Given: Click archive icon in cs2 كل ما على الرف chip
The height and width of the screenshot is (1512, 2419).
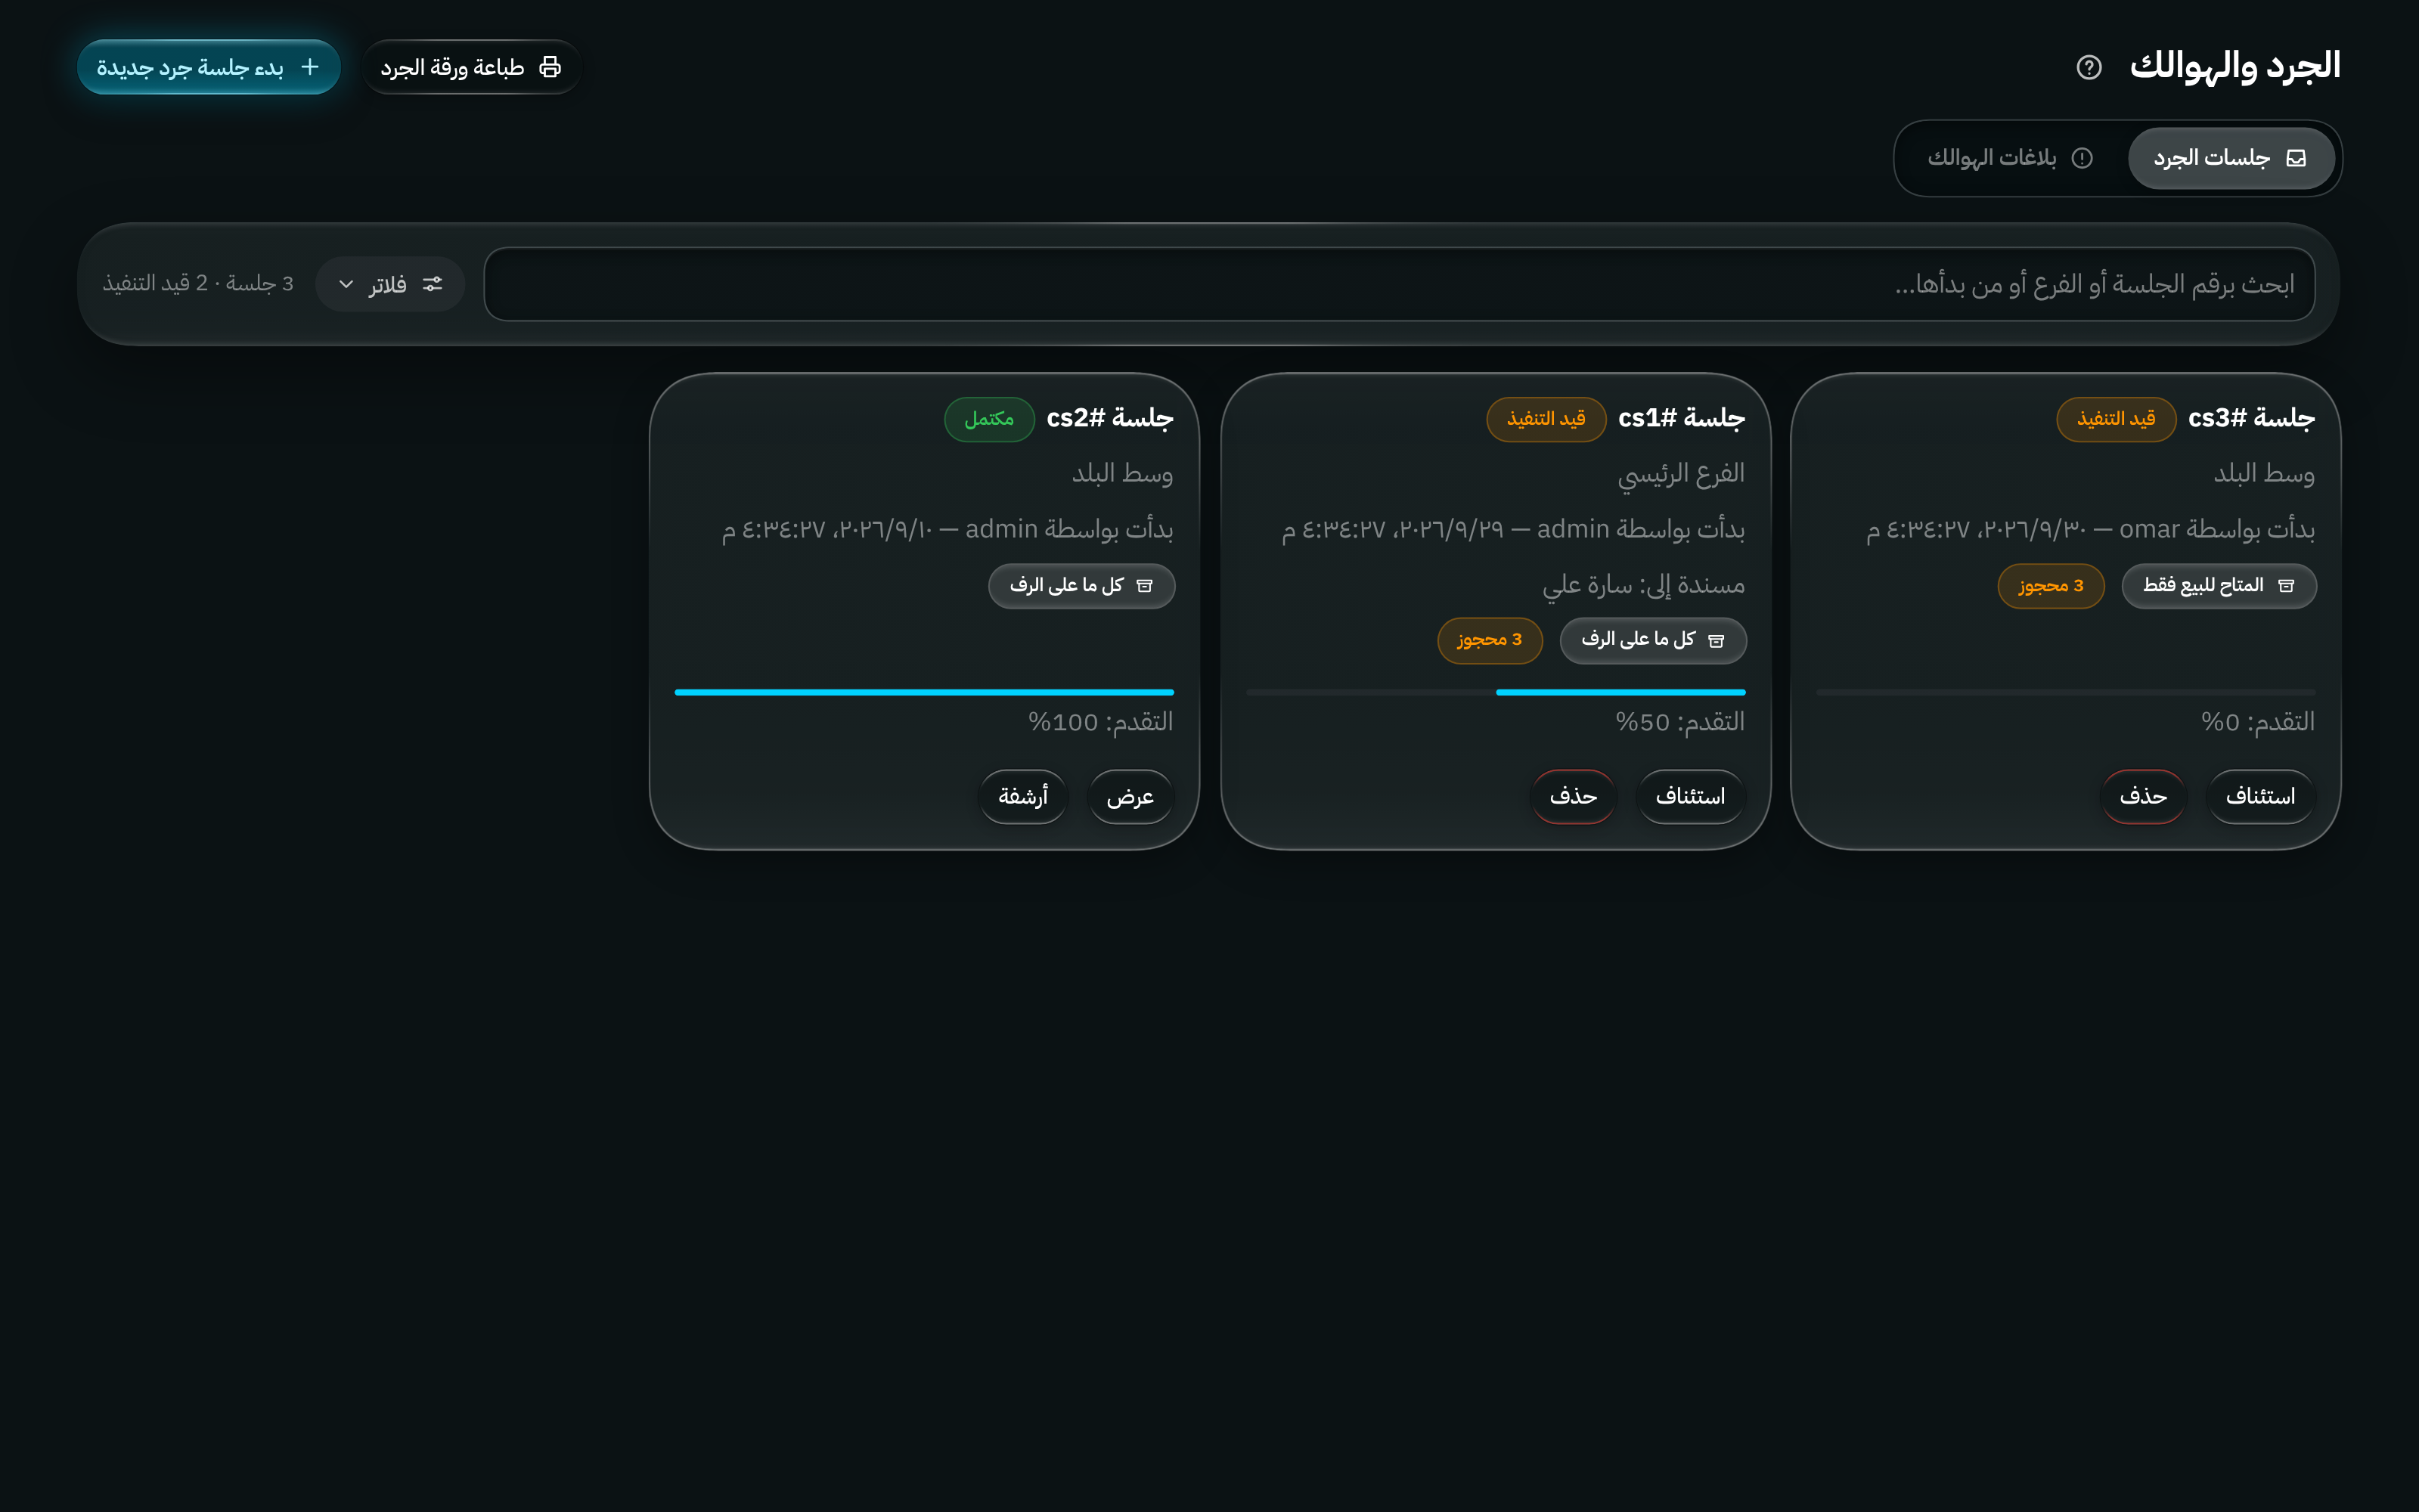Looking at the screenshot, I should pyautogui.click(x=1145, y=586).
